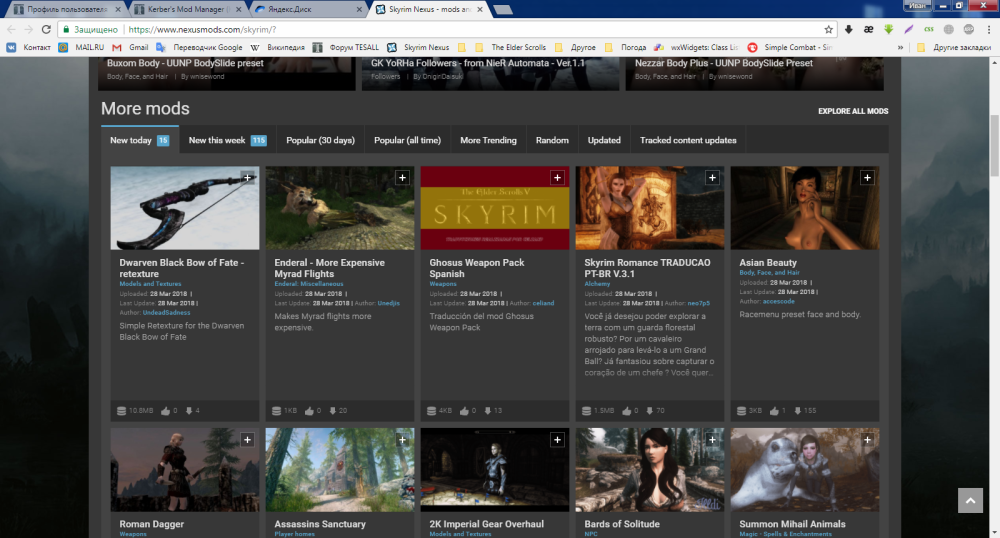Open the Погода bookmark folder
The width and height of the screenshot is (1000, 538).
coord(625,47)
